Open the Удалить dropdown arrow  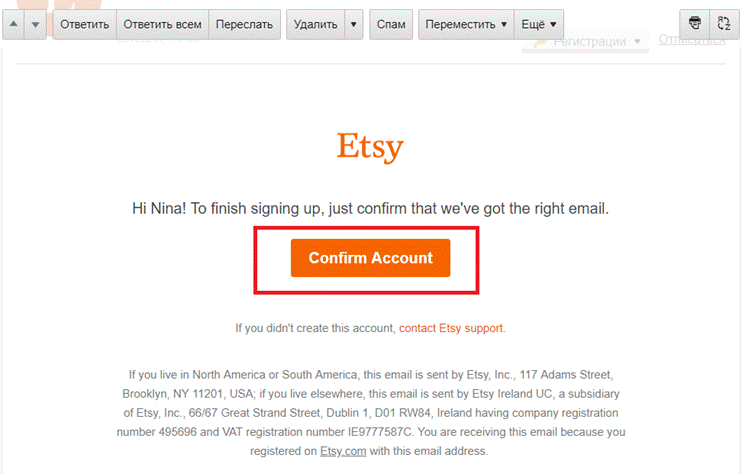(353, 24)
